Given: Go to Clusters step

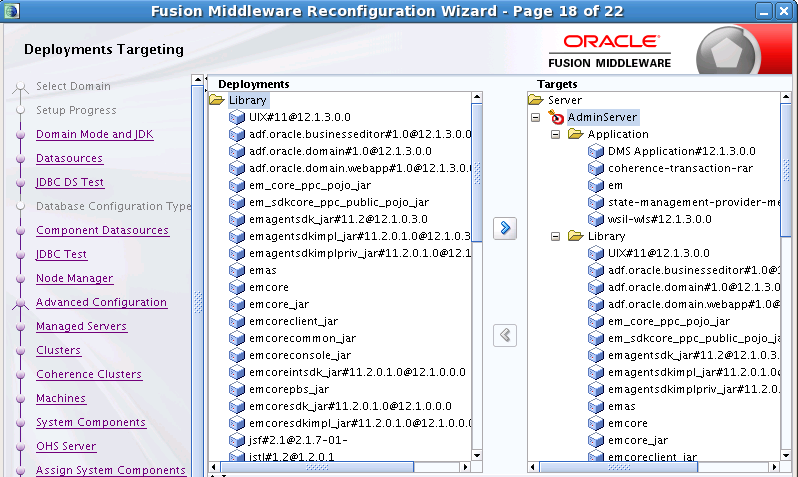Looking at the screenshot, I should 59,350.
